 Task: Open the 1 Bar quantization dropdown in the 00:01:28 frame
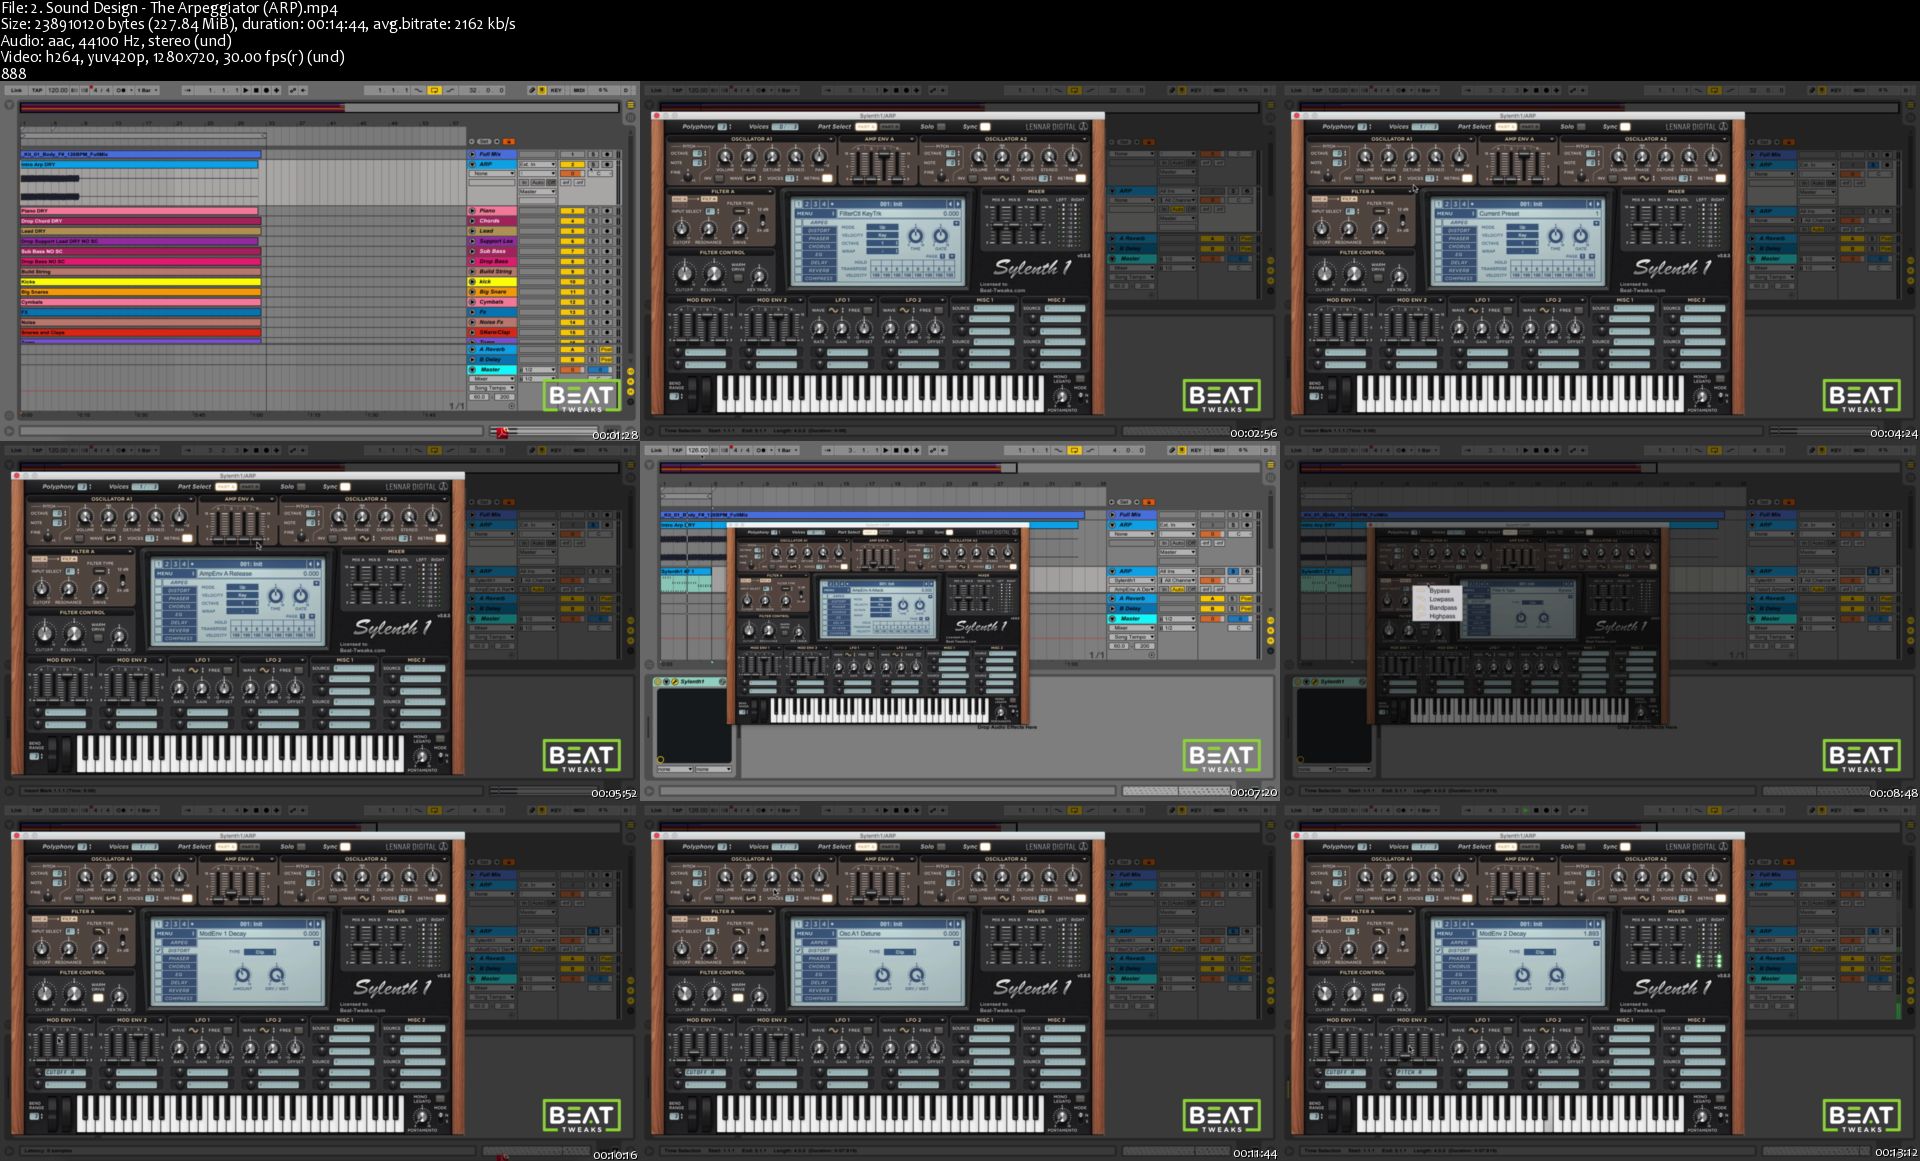coord(147,90)
